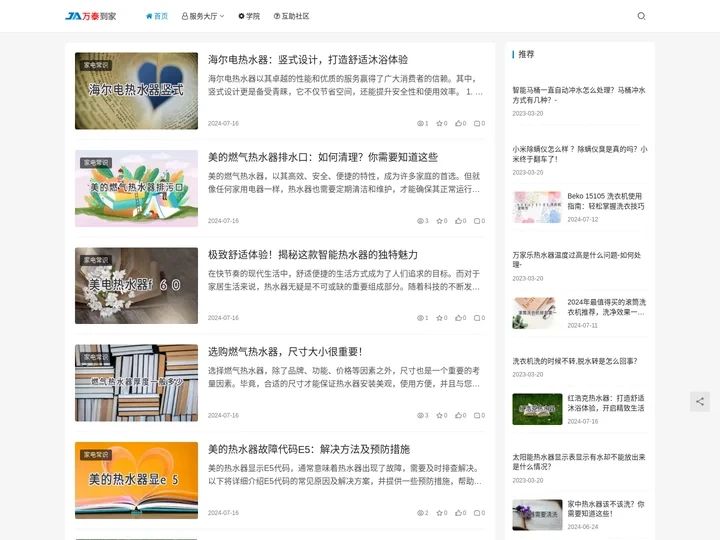Click comment icon on 海尔电热水器 article
Screen dimensions: 720x540
pyautogui.click(x=479, y=124)
